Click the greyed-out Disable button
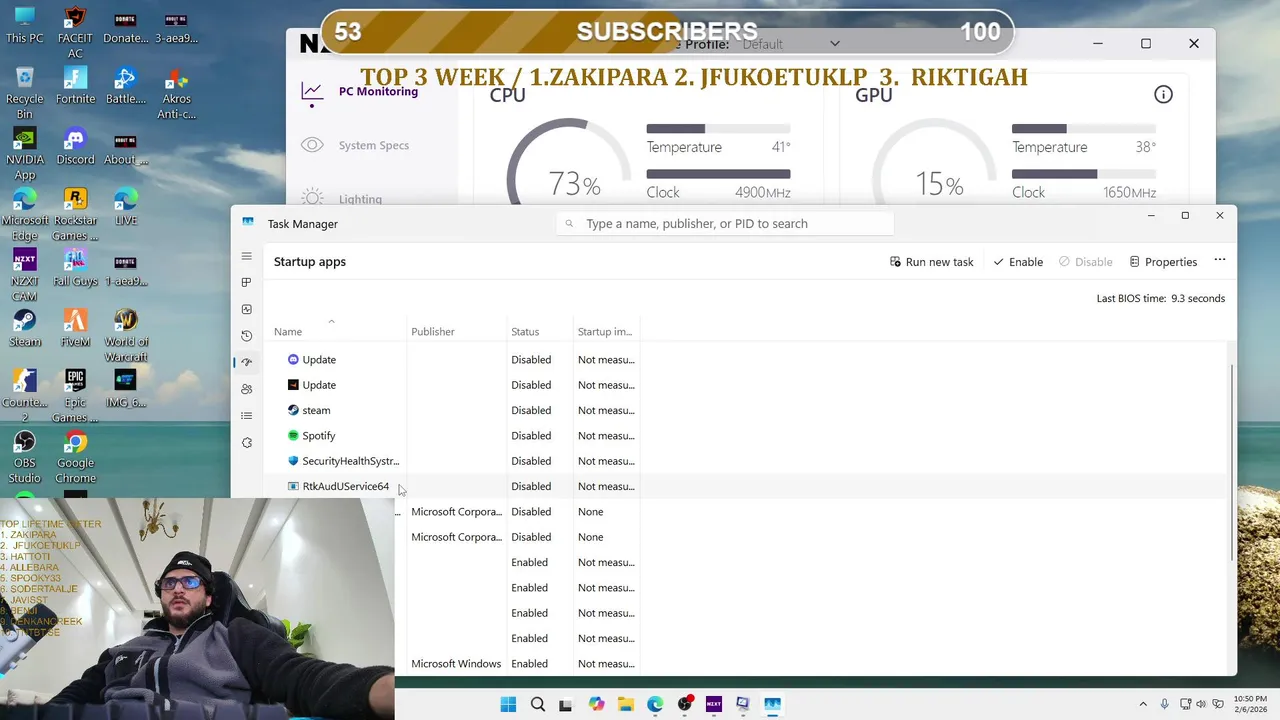The image size is (1280, 720). coord(1085,262)
